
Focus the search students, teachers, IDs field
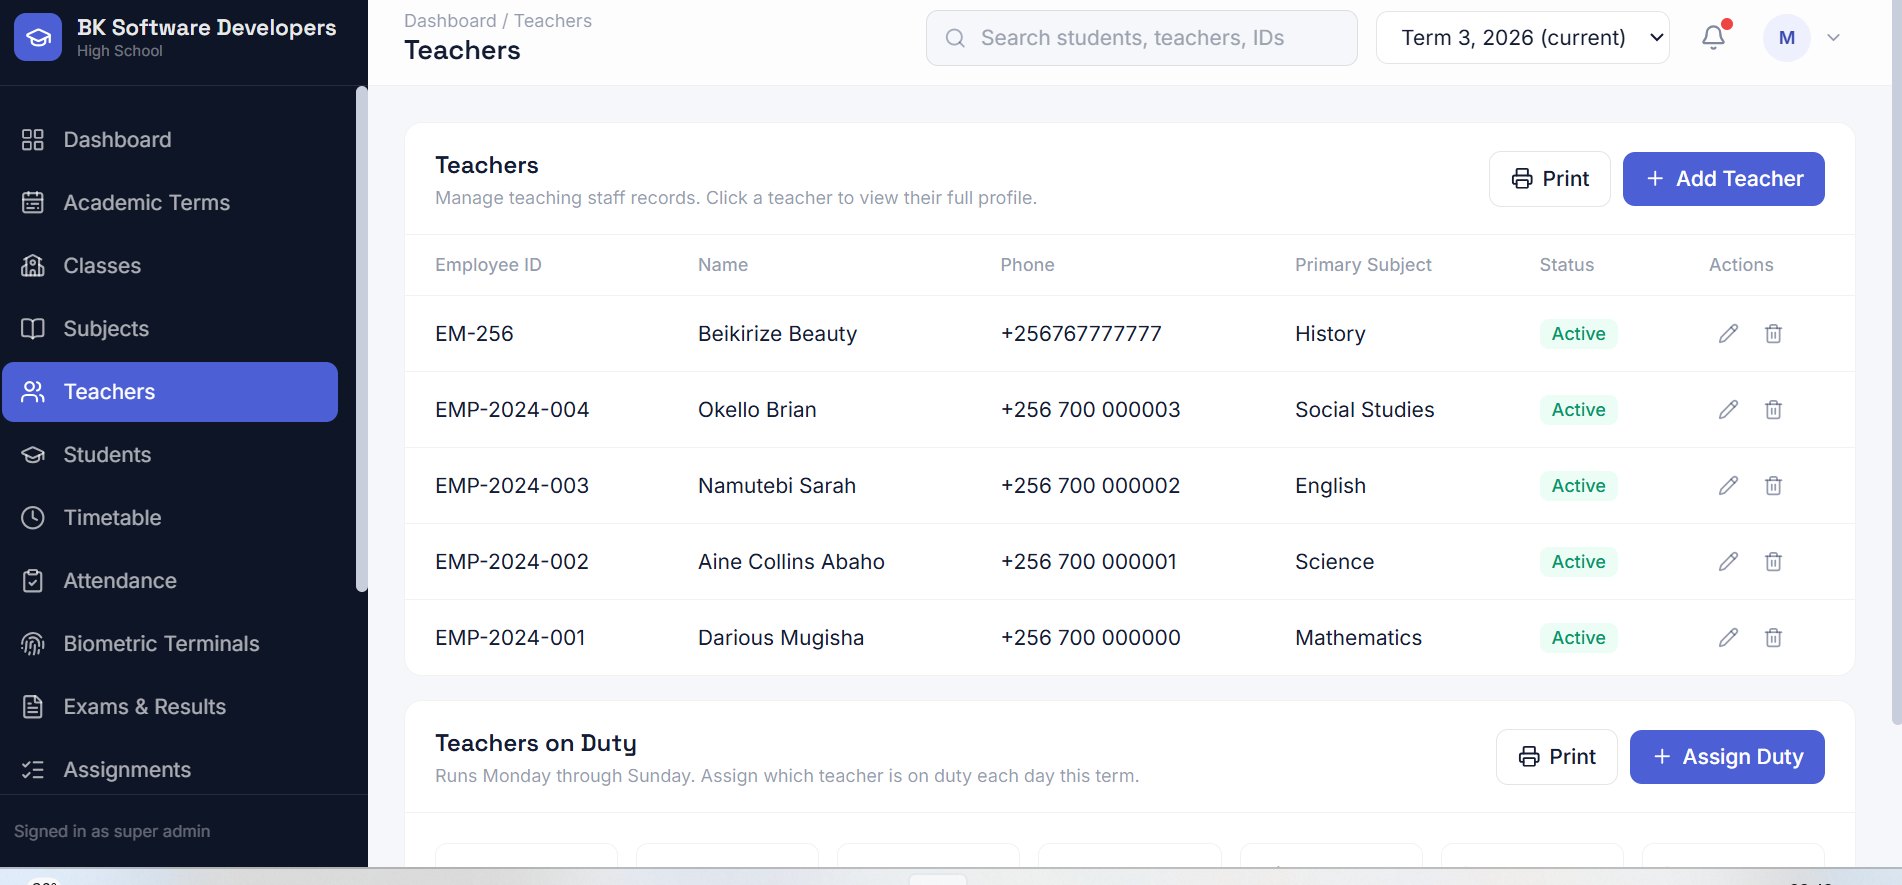[1141, 38]
